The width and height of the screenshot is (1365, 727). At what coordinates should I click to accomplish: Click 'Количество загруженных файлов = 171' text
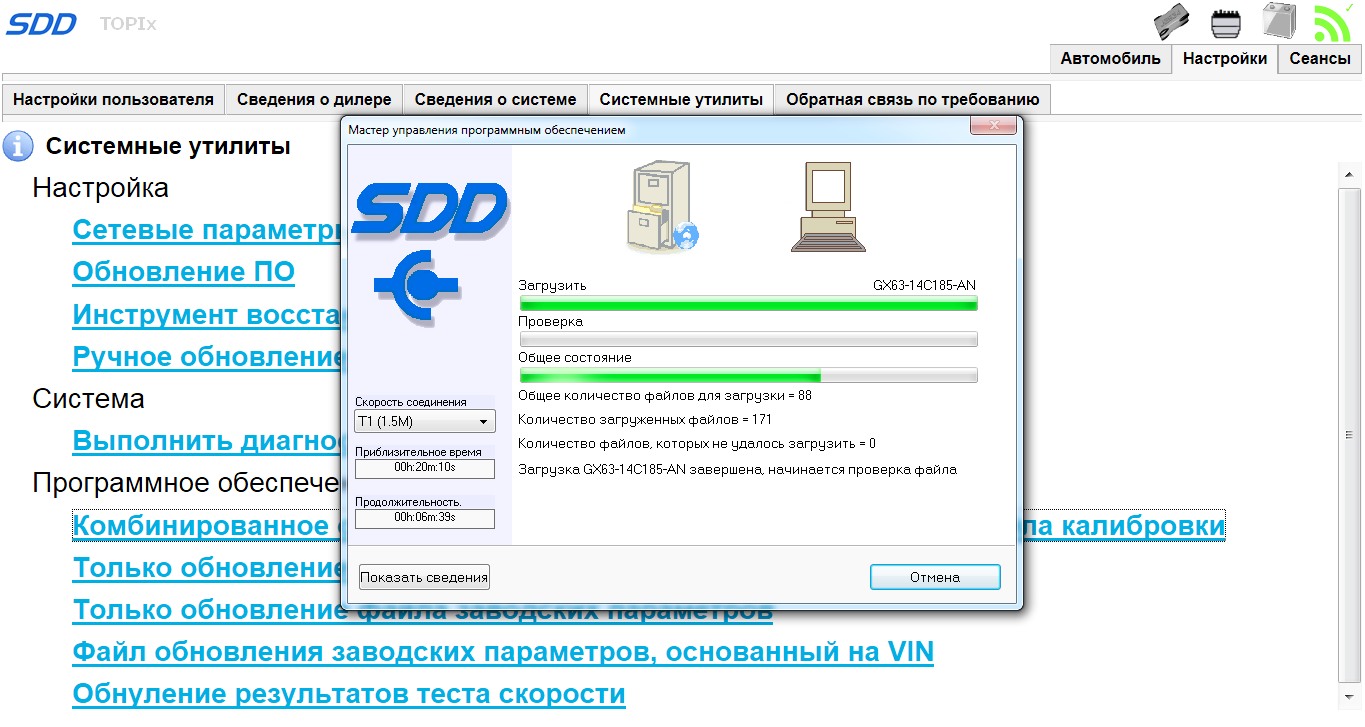[645, 419]
